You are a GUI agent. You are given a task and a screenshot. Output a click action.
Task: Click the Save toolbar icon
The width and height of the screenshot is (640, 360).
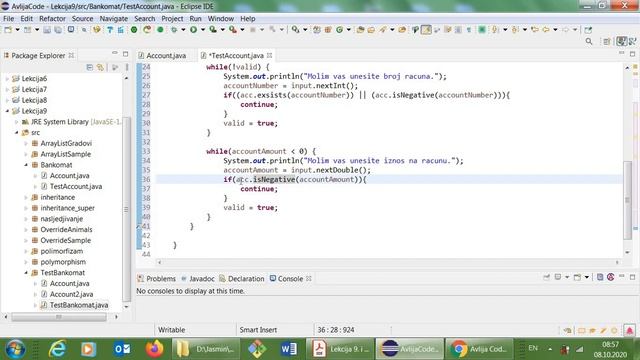click(47, 29)
